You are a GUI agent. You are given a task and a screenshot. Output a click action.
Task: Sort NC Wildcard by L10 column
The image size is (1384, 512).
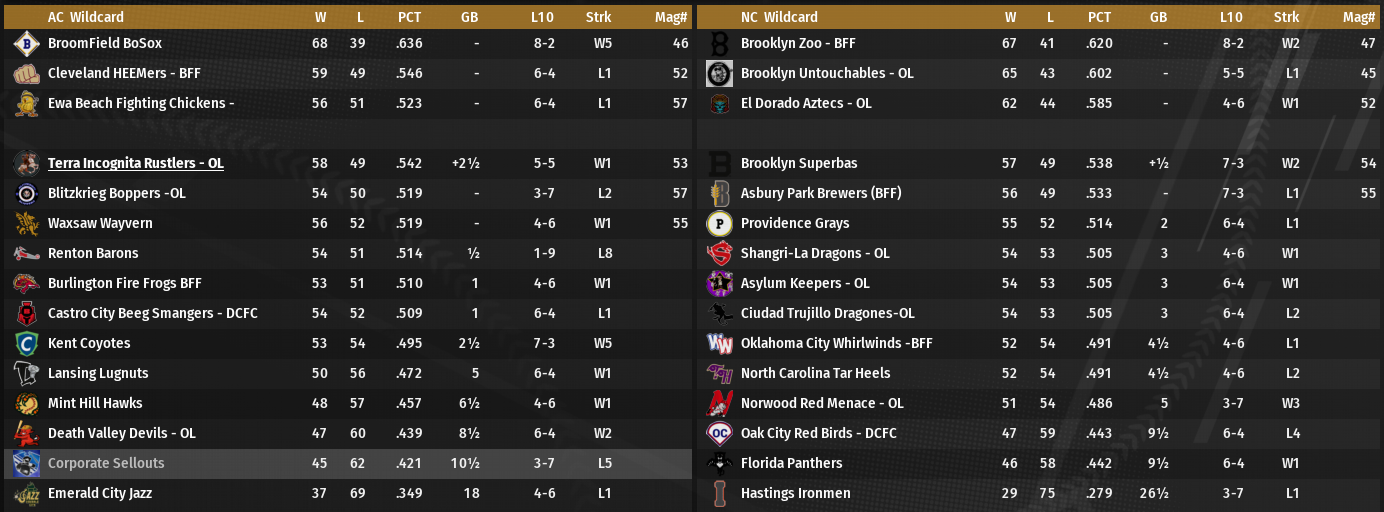(1231, 17)
